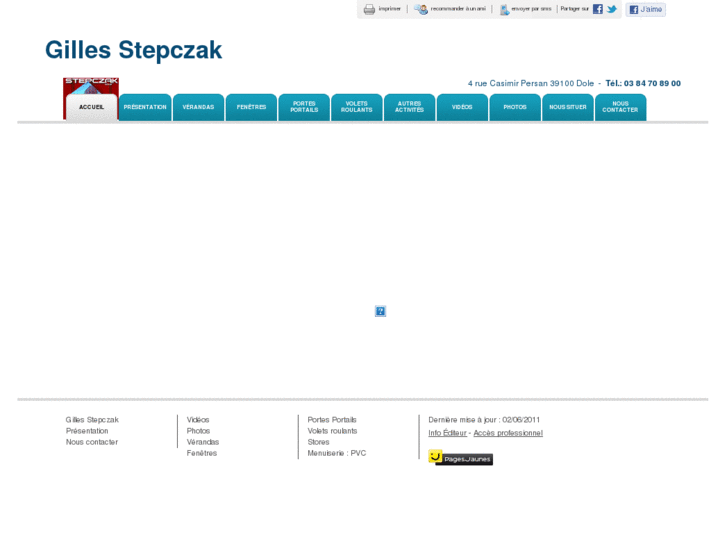Open footer link Portes Portails
The width and height of the screenshot is (727, 545).
point(332,420)
